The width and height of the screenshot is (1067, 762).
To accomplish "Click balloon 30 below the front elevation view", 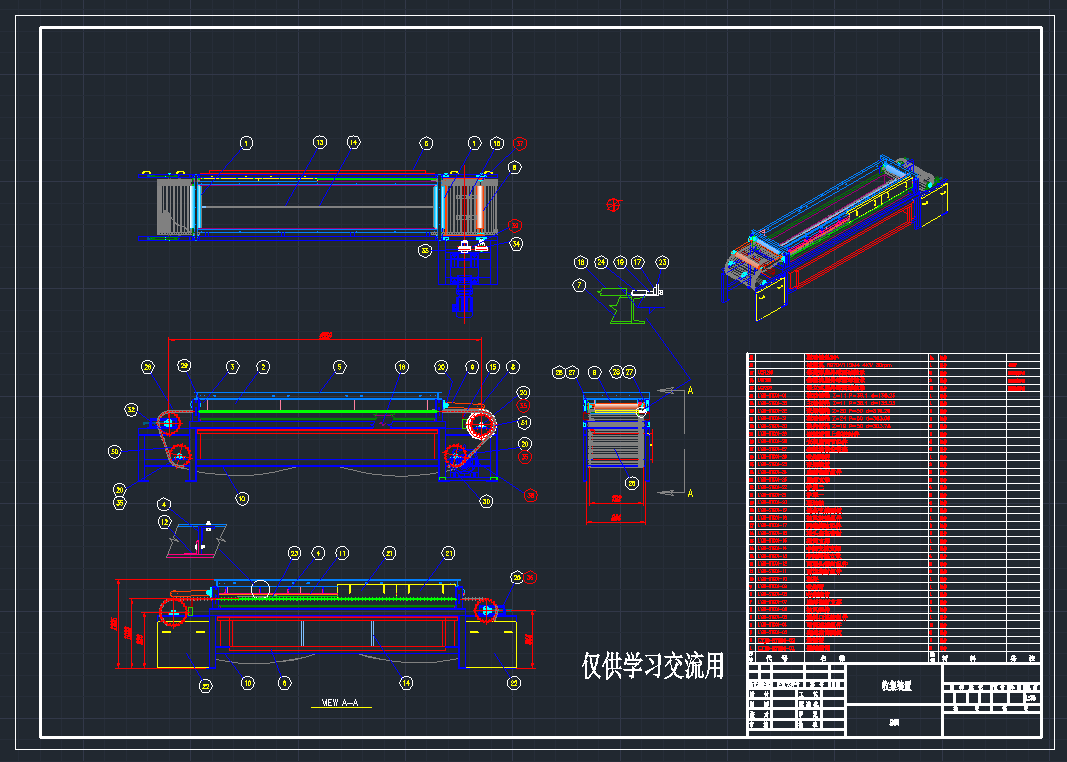I will [x=485, y=500].
